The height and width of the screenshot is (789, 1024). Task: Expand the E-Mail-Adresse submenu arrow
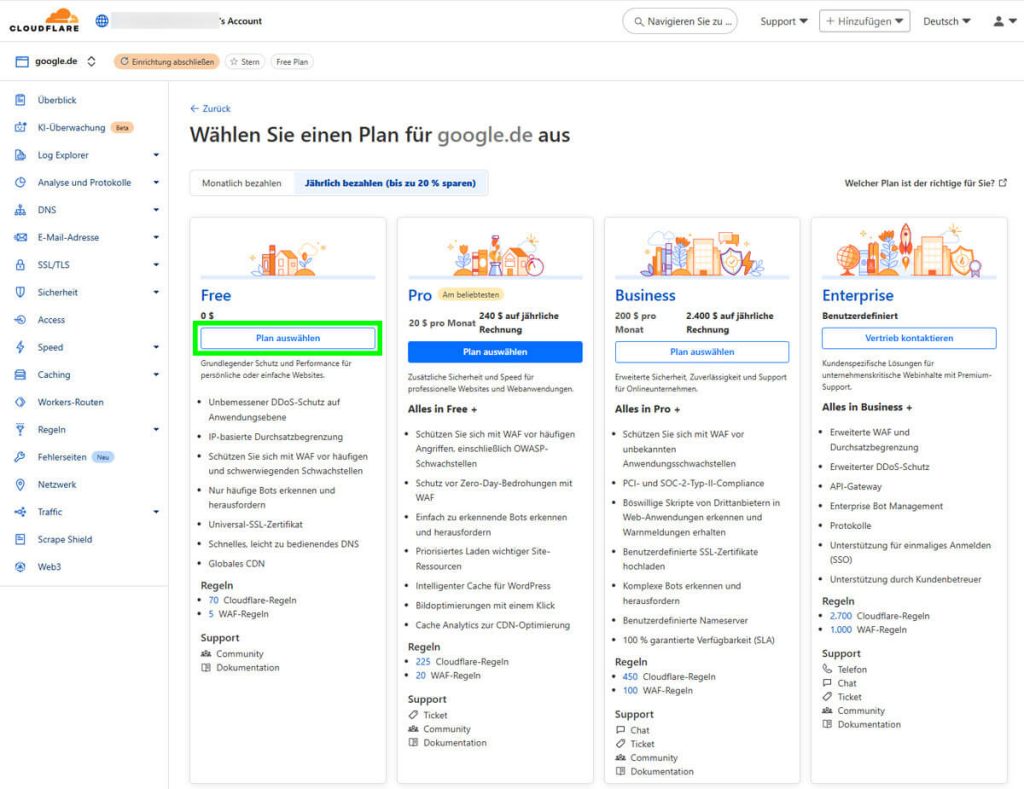156,237
